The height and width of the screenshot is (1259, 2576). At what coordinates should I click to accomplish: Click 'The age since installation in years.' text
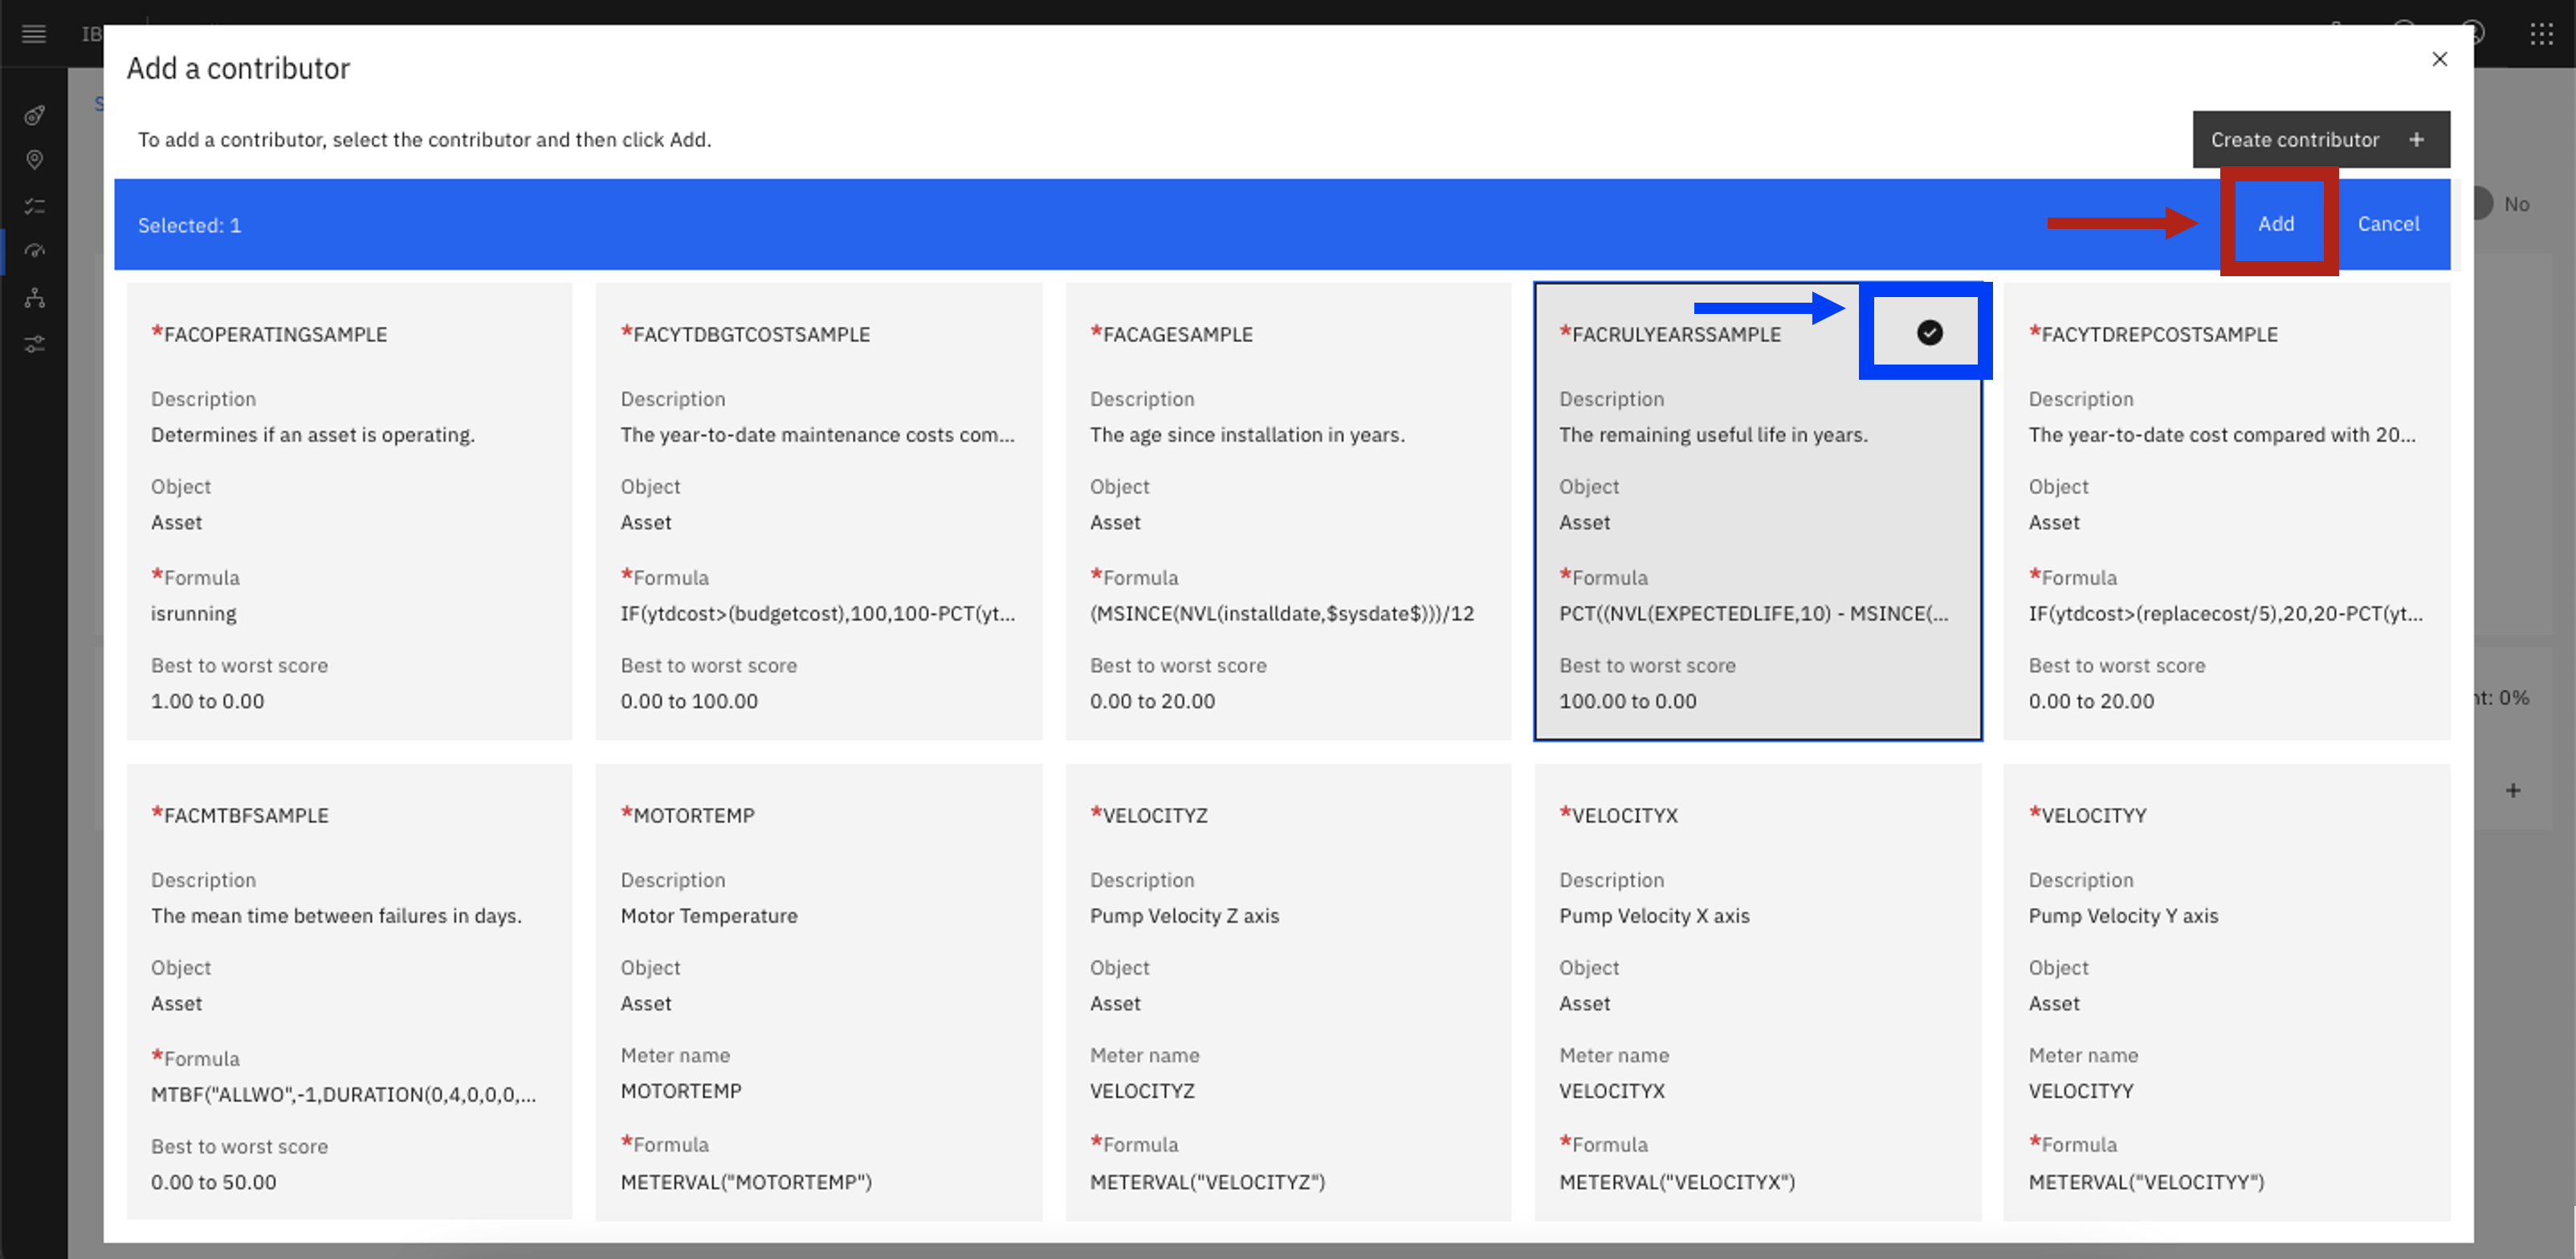1247,435
